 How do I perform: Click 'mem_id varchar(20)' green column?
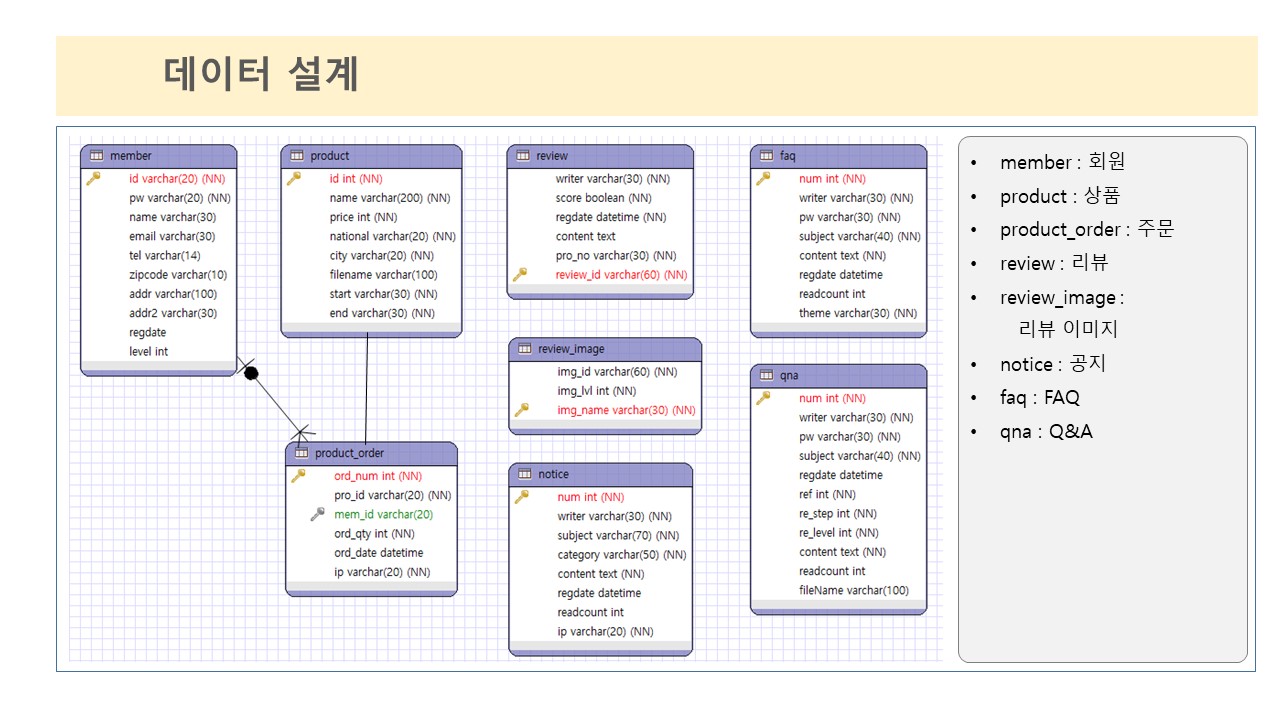point(384,514)
